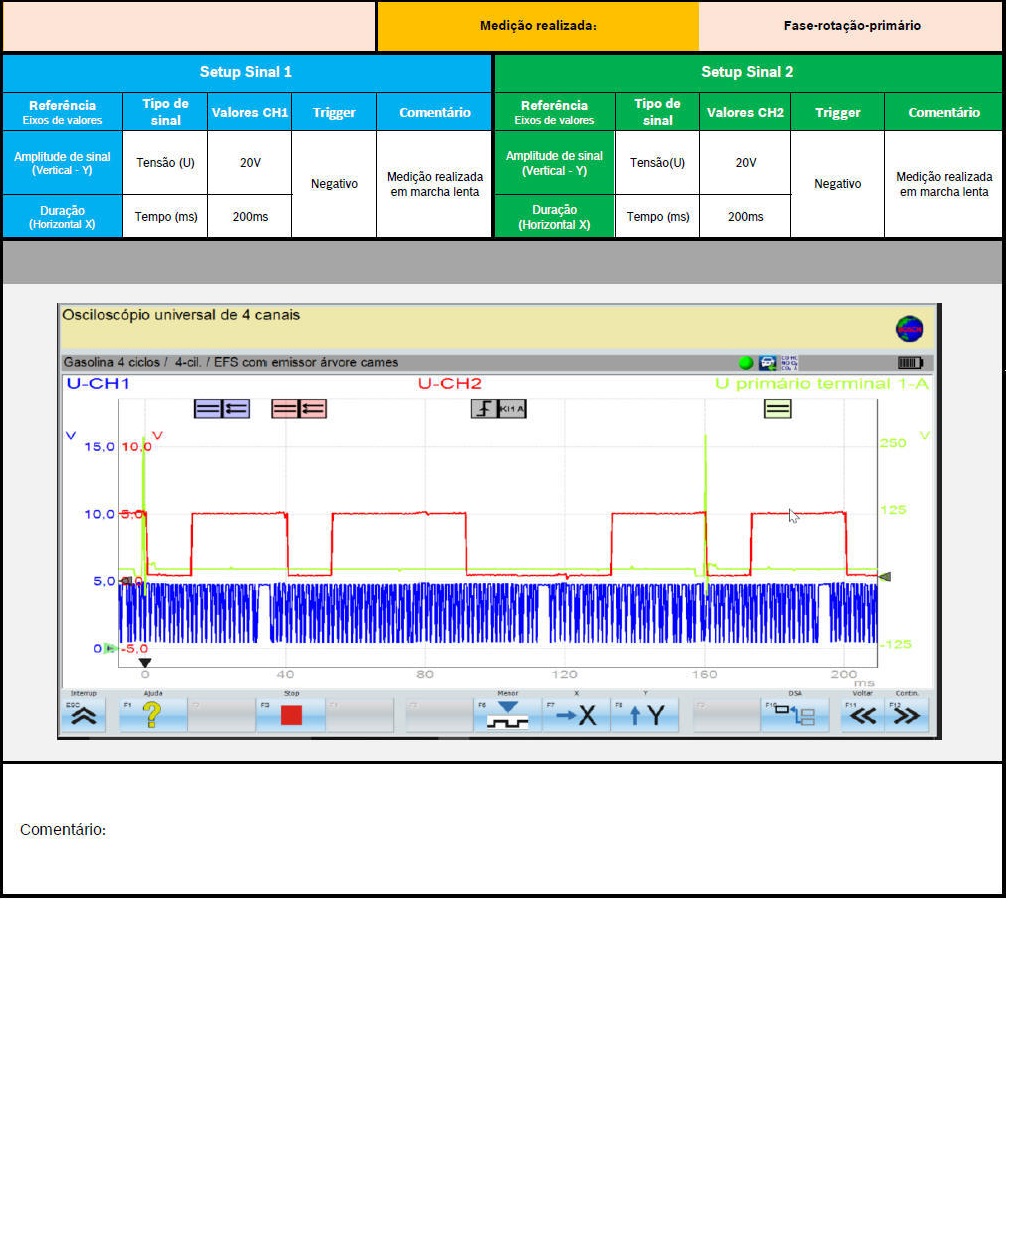This screenshot has width=1010, height=1252.
Task: Click the F12 Contin. forward arrows
Action: pos(907,715)
